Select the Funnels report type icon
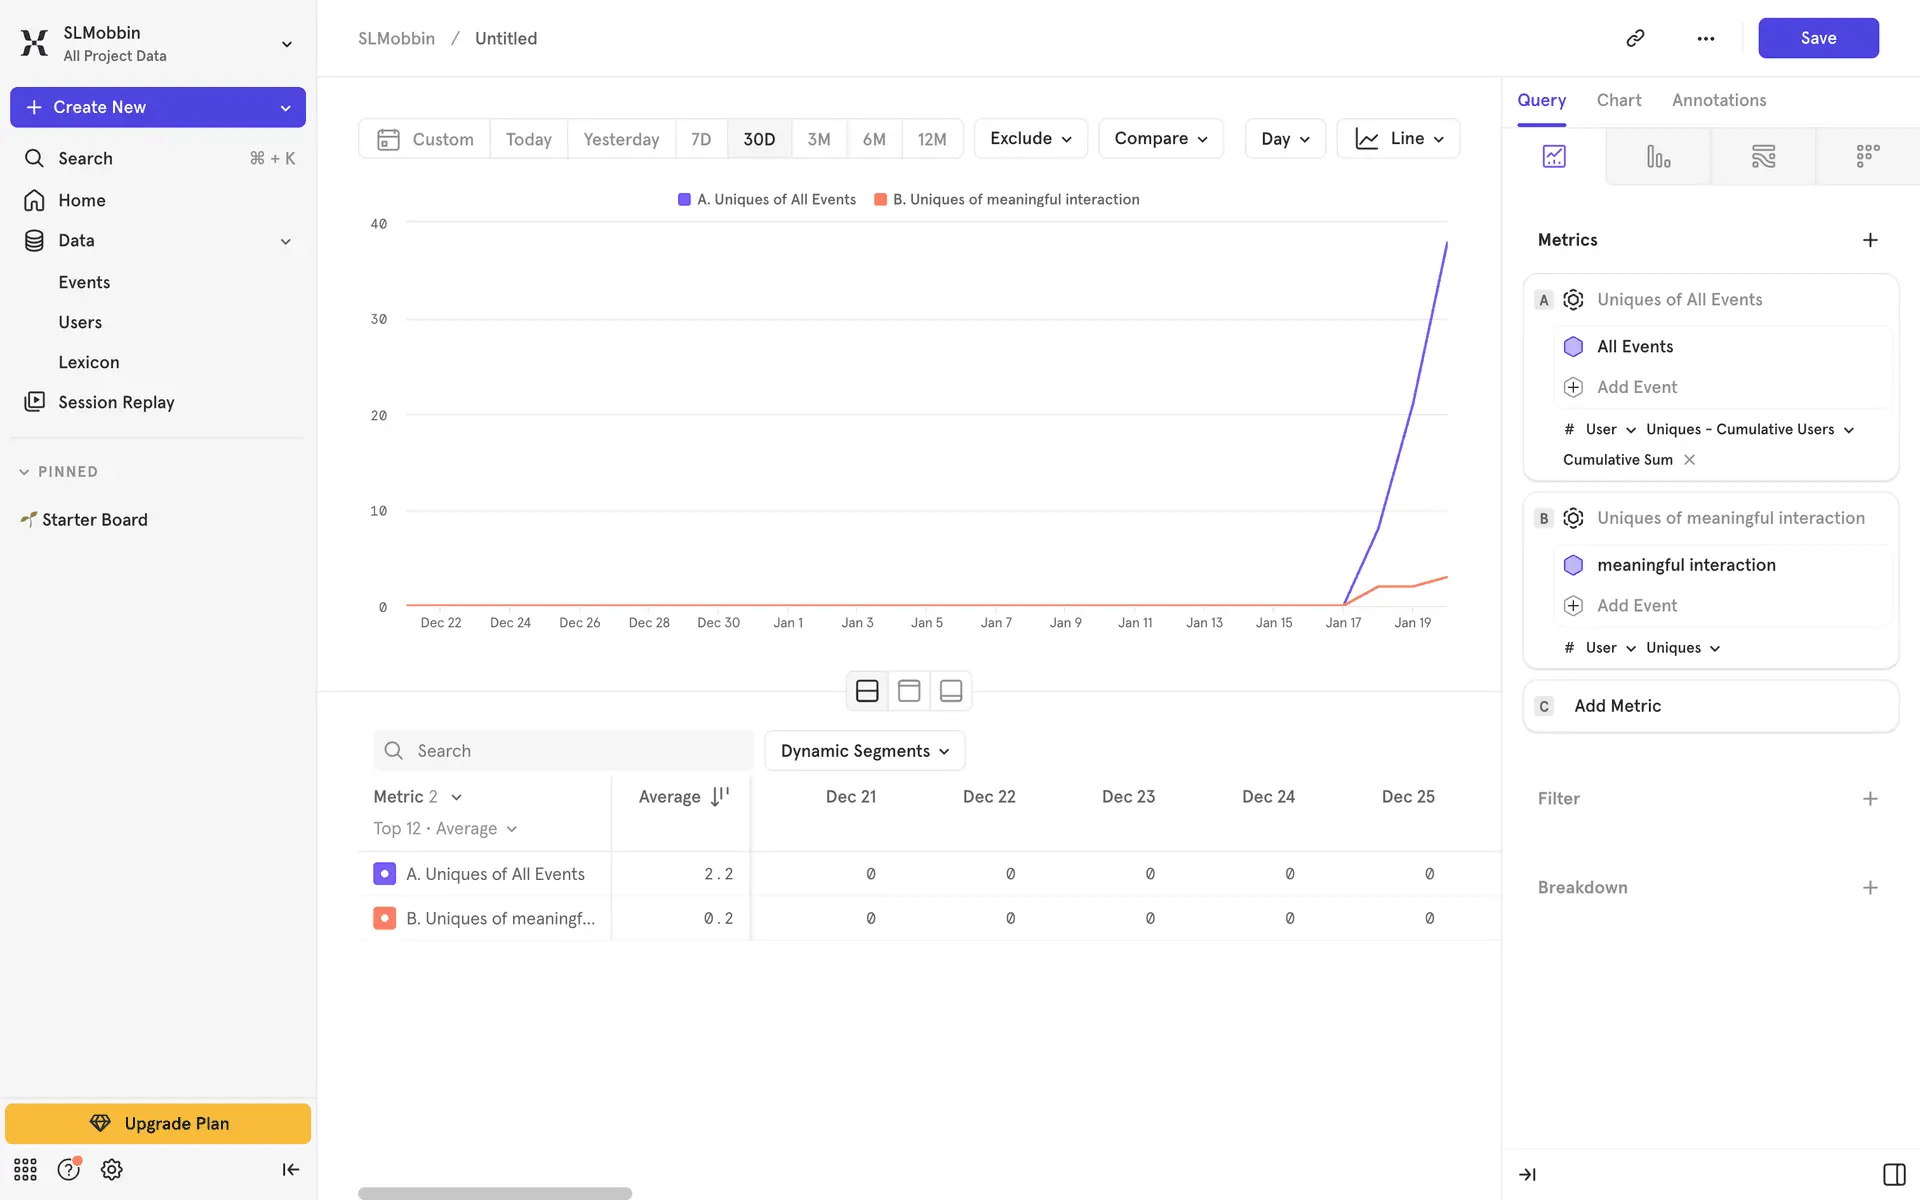1920x1200 pixels. 1658,156
